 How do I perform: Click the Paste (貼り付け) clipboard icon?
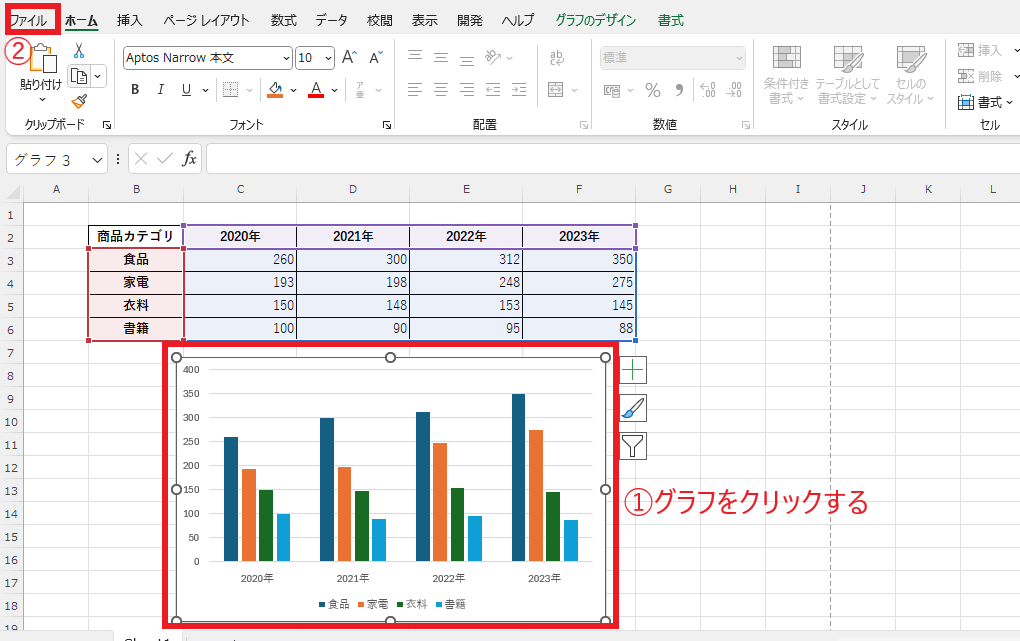coord(43,59)
